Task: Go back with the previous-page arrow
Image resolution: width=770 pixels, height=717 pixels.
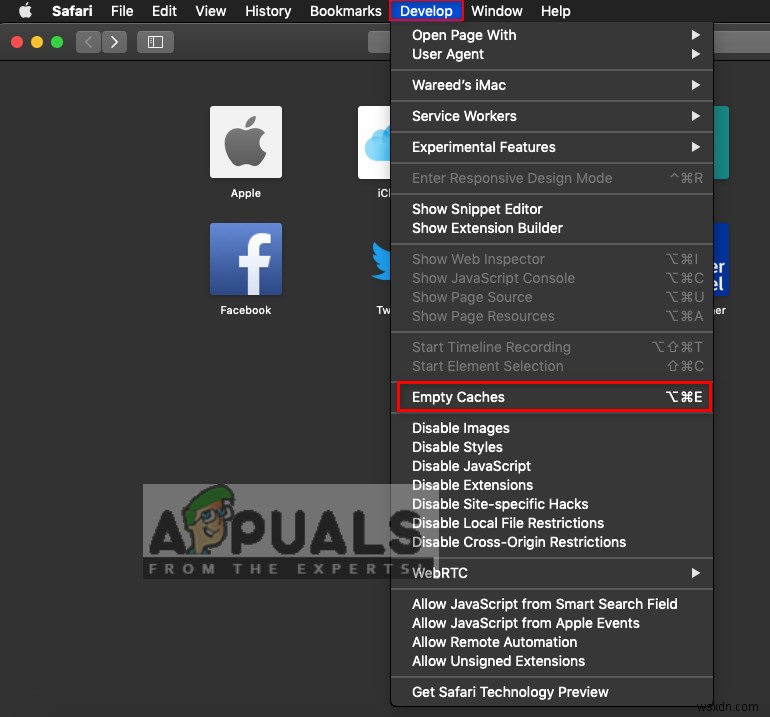Action: [88, 42]
